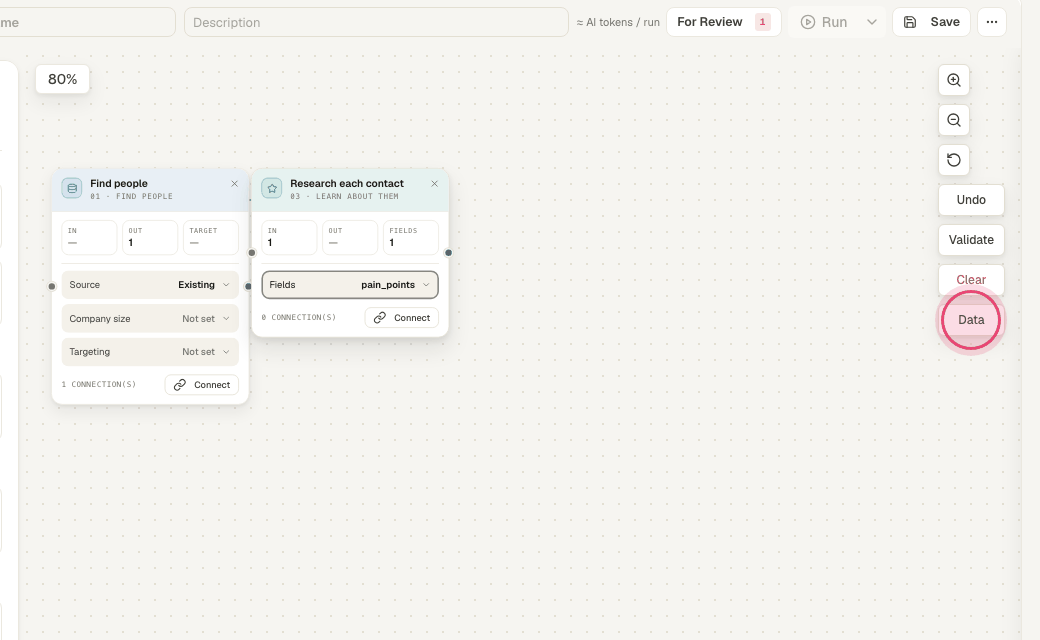Open the three-dot more options menu
This screenshot has height=640, width=1040.
tap(992, 22)
